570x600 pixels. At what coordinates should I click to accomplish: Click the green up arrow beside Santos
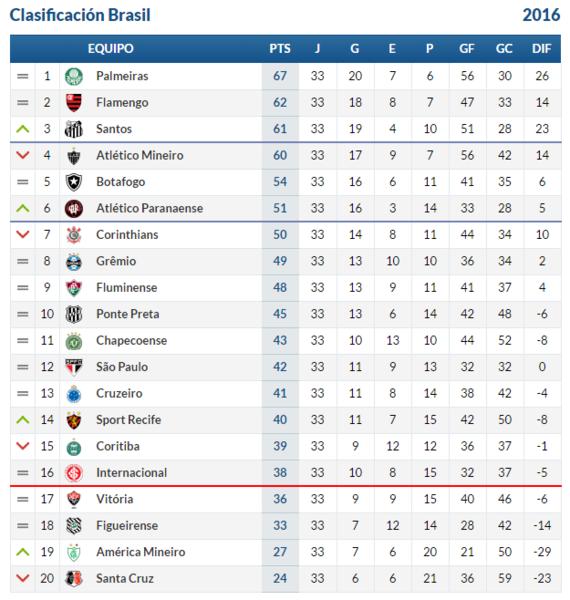click(23, 129)
